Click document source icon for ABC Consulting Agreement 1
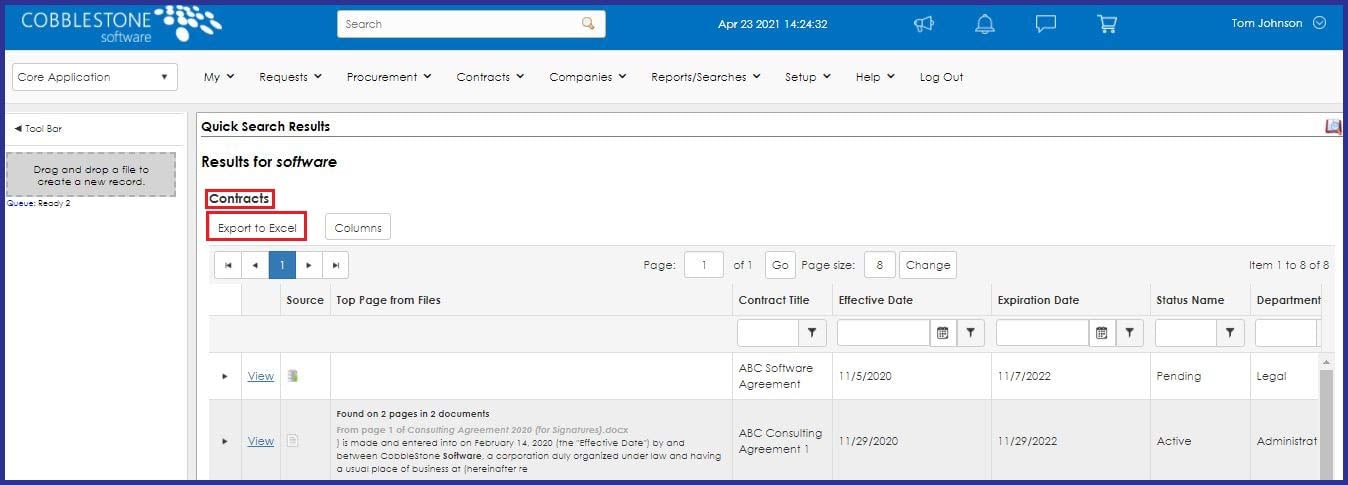This screenshot has height=485, width=1348. click(293, 441)
